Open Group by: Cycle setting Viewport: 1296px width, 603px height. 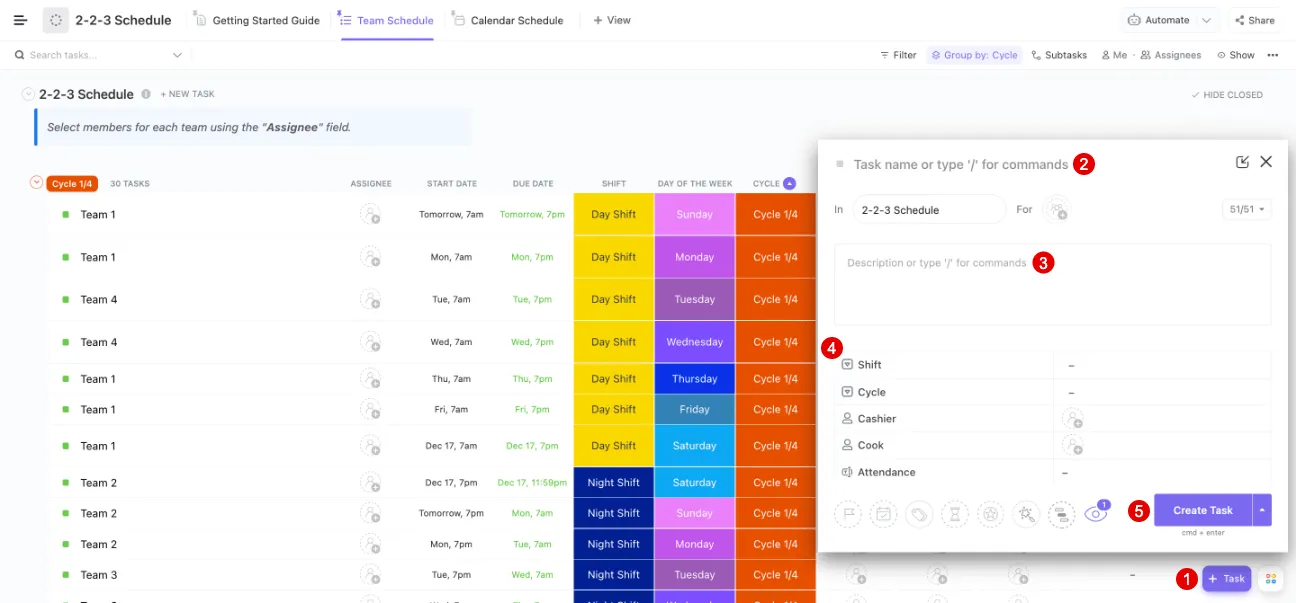point(974,55)
